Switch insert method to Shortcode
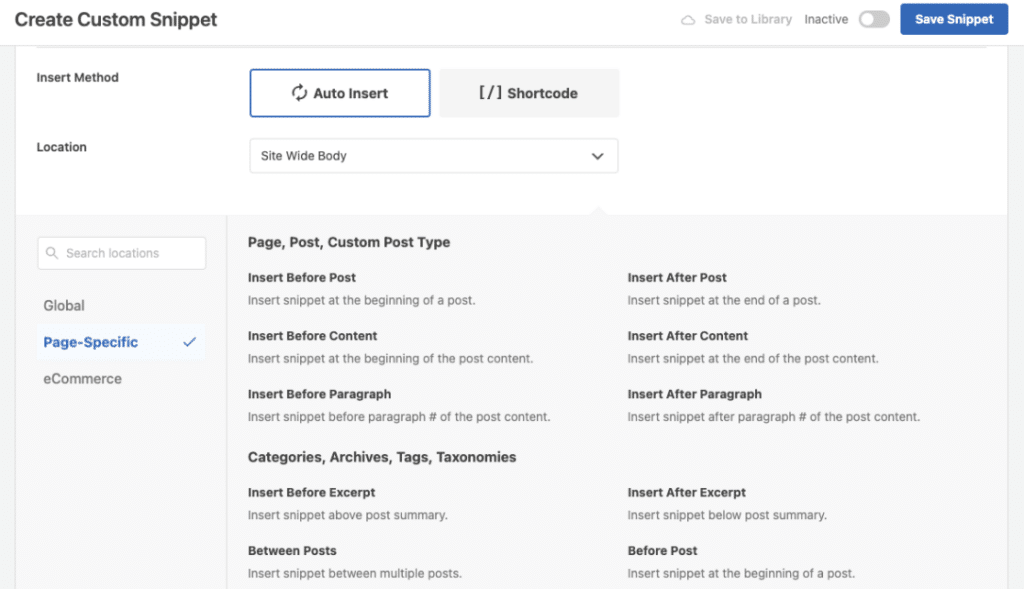The width and height of the screenshot is (1024, 589). point(528,92)
